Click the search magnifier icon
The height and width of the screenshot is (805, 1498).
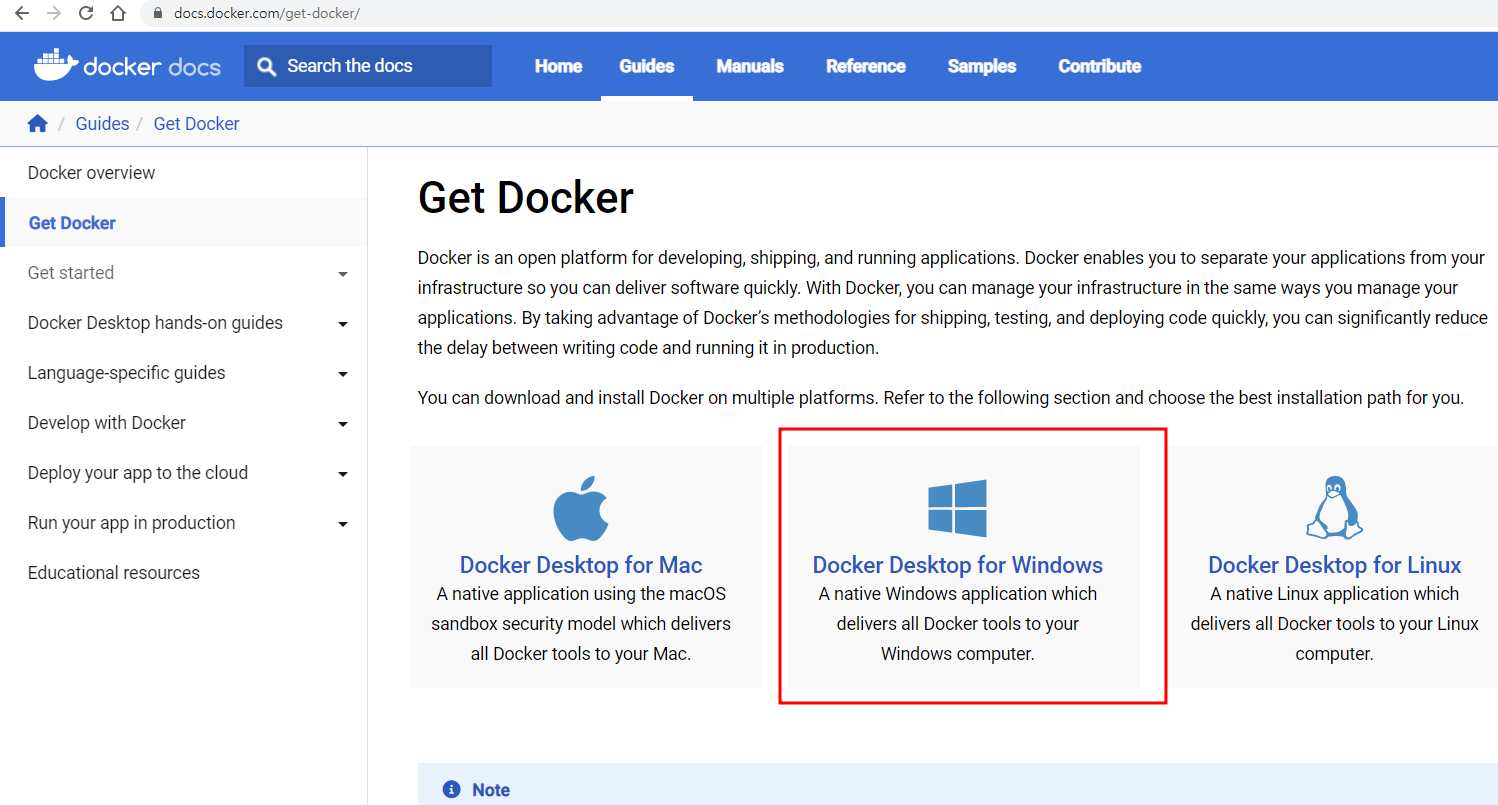(x=266, y=66)
